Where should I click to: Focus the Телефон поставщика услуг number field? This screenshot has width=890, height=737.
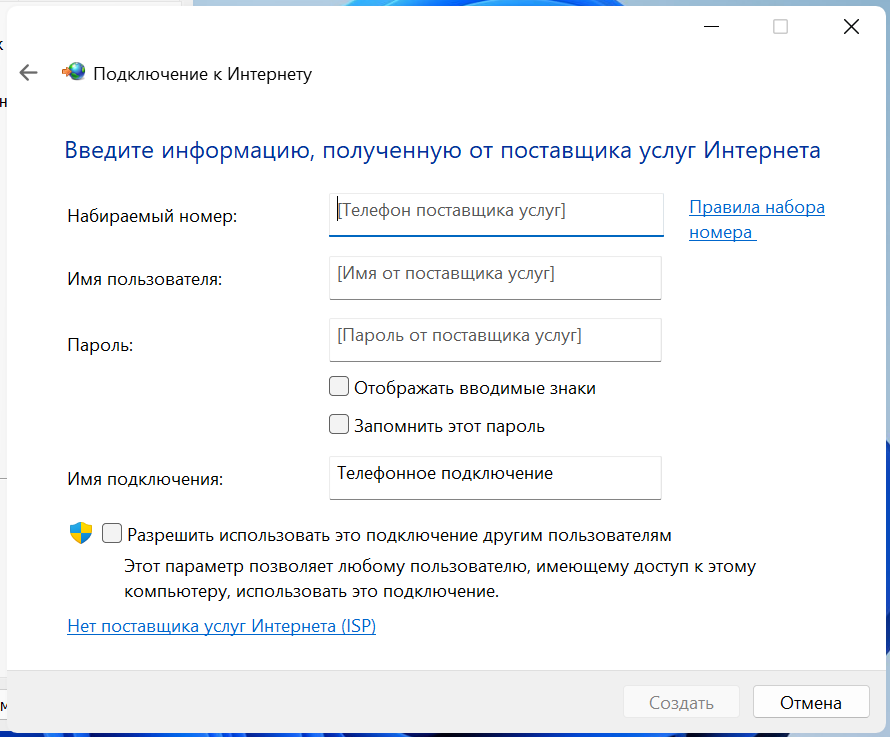(x=495, y=214)
